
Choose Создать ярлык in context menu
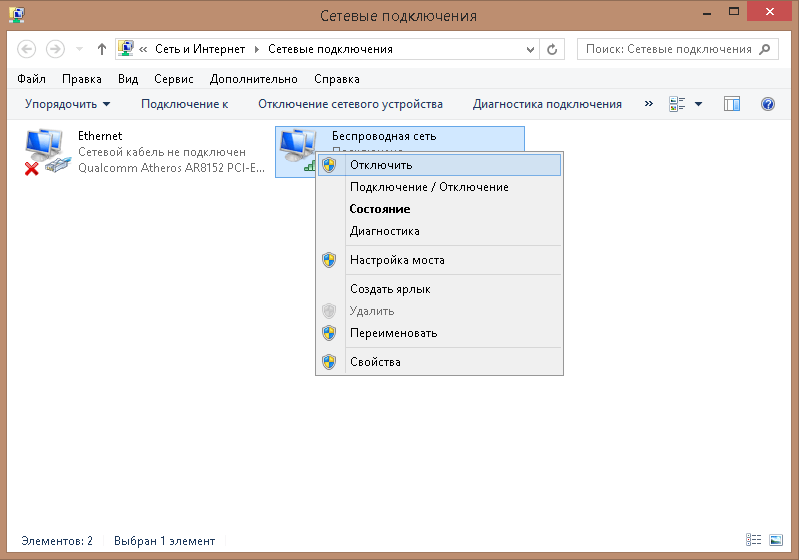point(439,289)
